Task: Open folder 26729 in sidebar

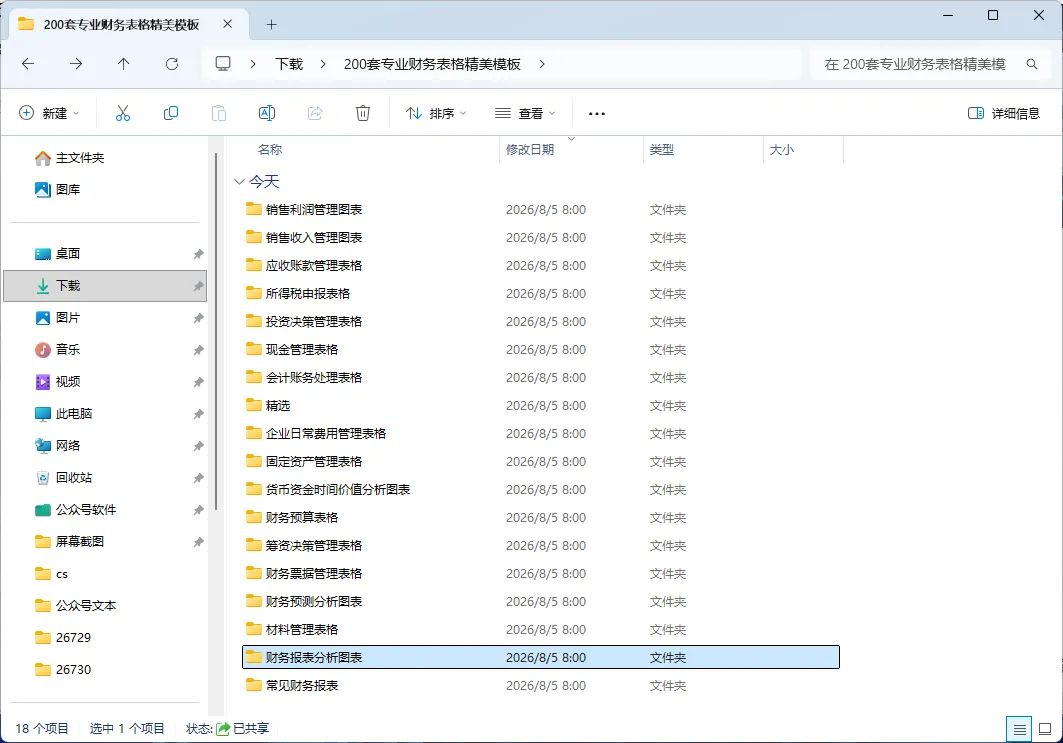Action: 105,637
